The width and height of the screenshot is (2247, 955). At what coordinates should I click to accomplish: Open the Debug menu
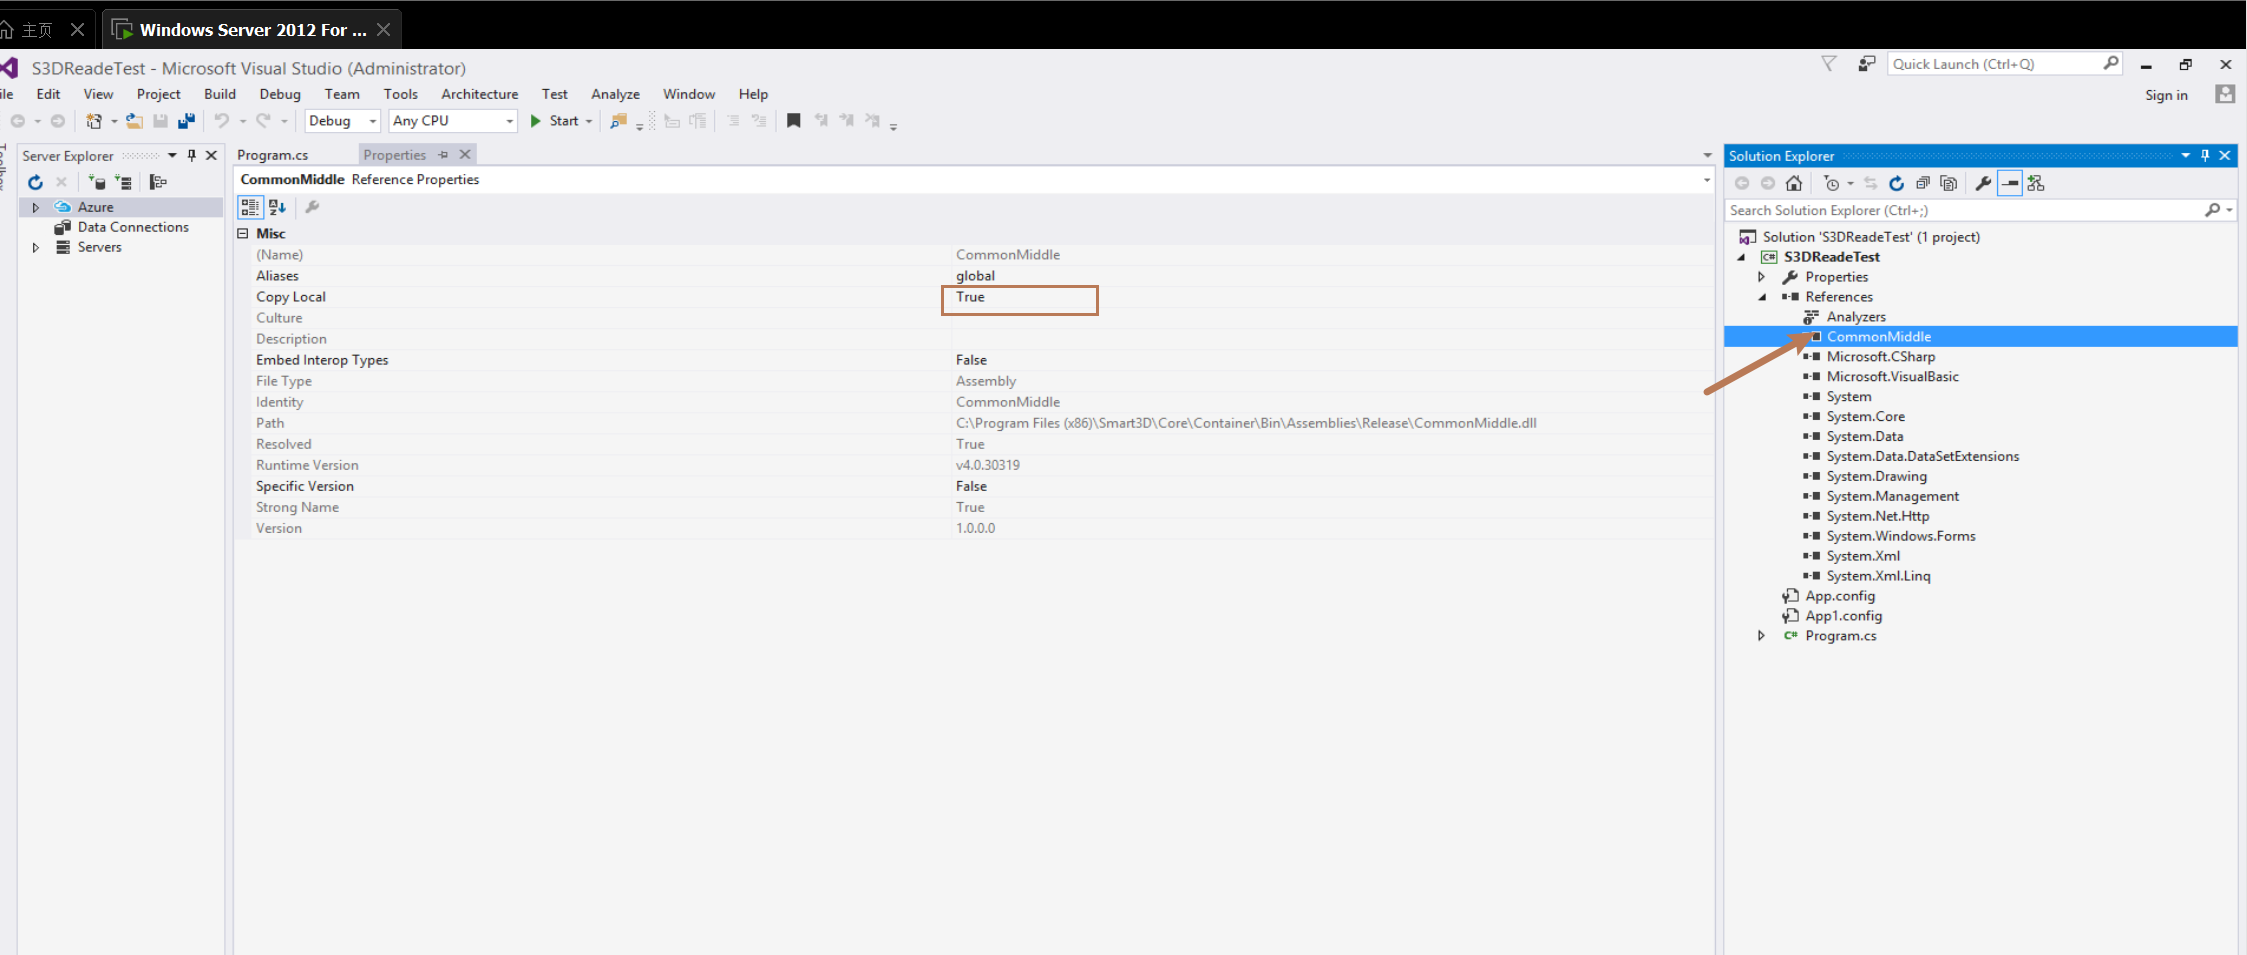[x=280, y=94]
